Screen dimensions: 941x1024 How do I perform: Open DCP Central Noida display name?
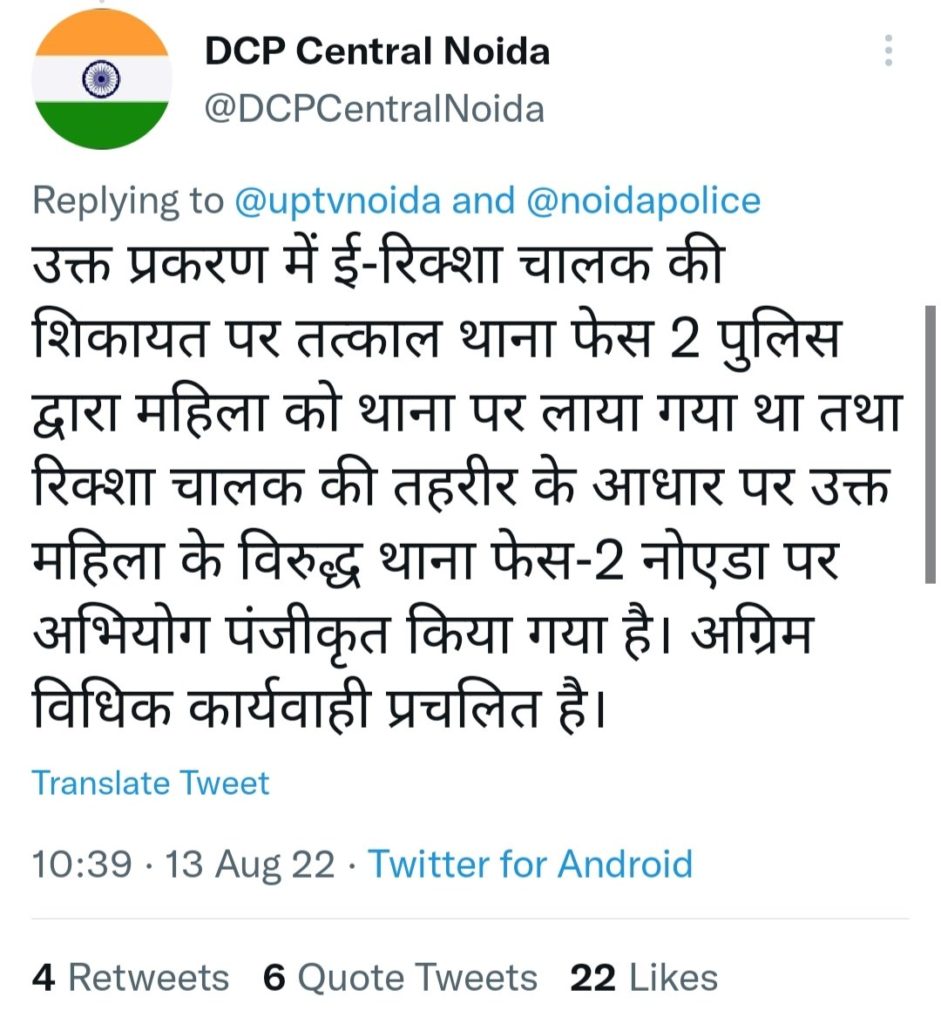[x=377, y=51]
